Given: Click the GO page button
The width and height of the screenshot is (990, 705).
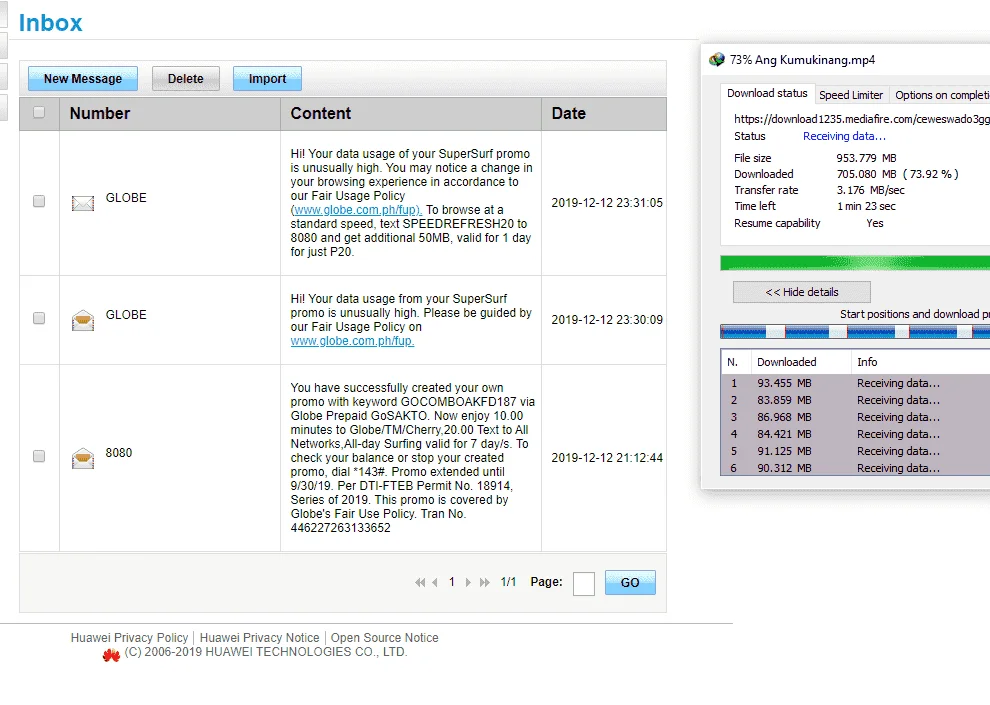Looking at the screenshot, I should point(630,583).
